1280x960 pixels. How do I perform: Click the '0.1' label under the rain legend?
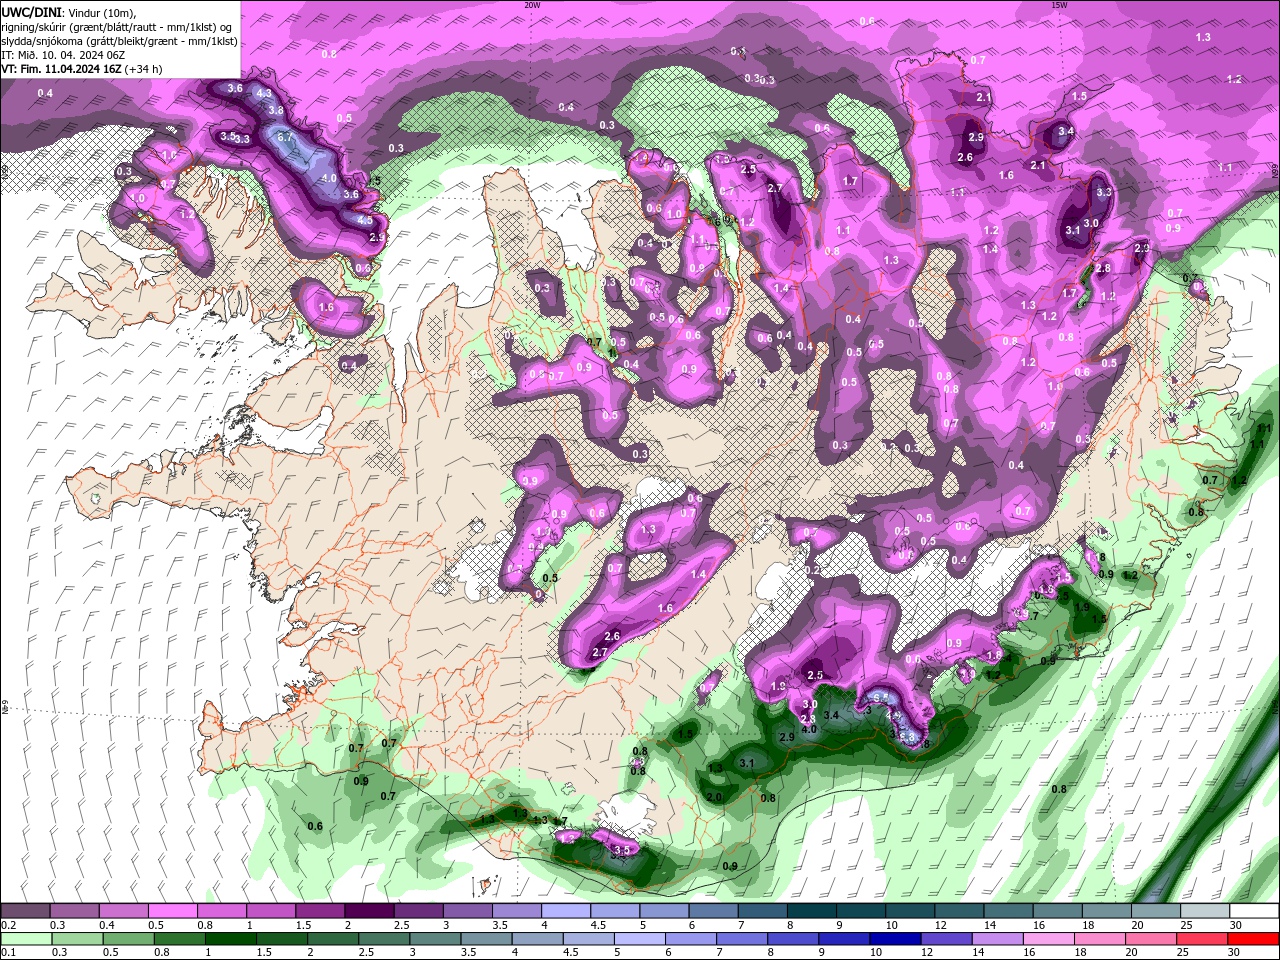click(8, 953)
